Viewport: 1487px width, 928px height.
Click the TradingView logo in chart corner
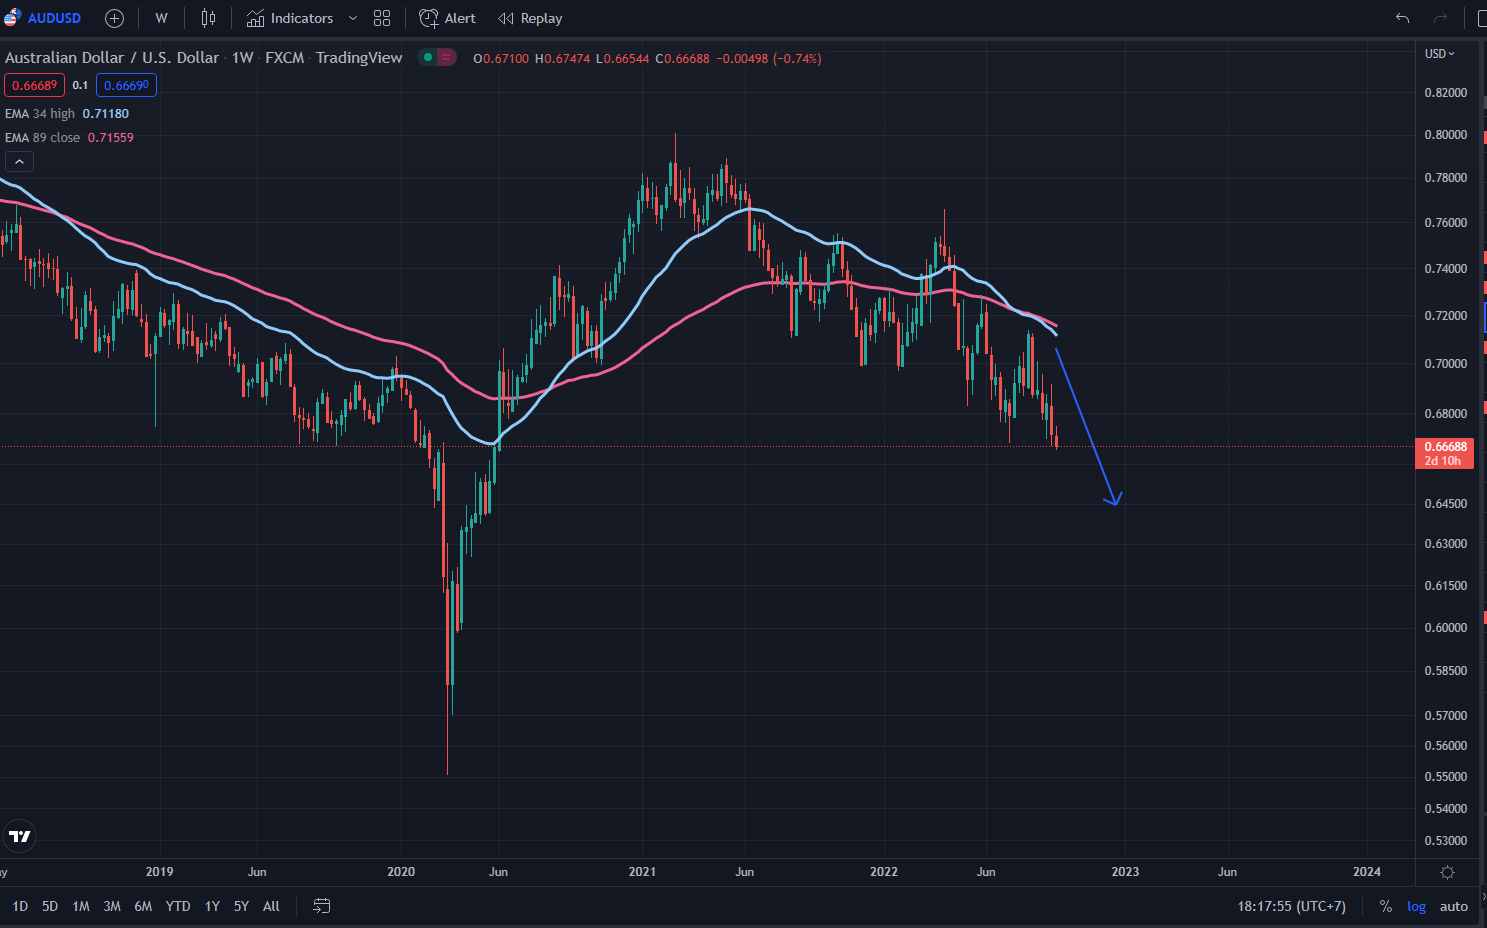click(x=19, y=836)
